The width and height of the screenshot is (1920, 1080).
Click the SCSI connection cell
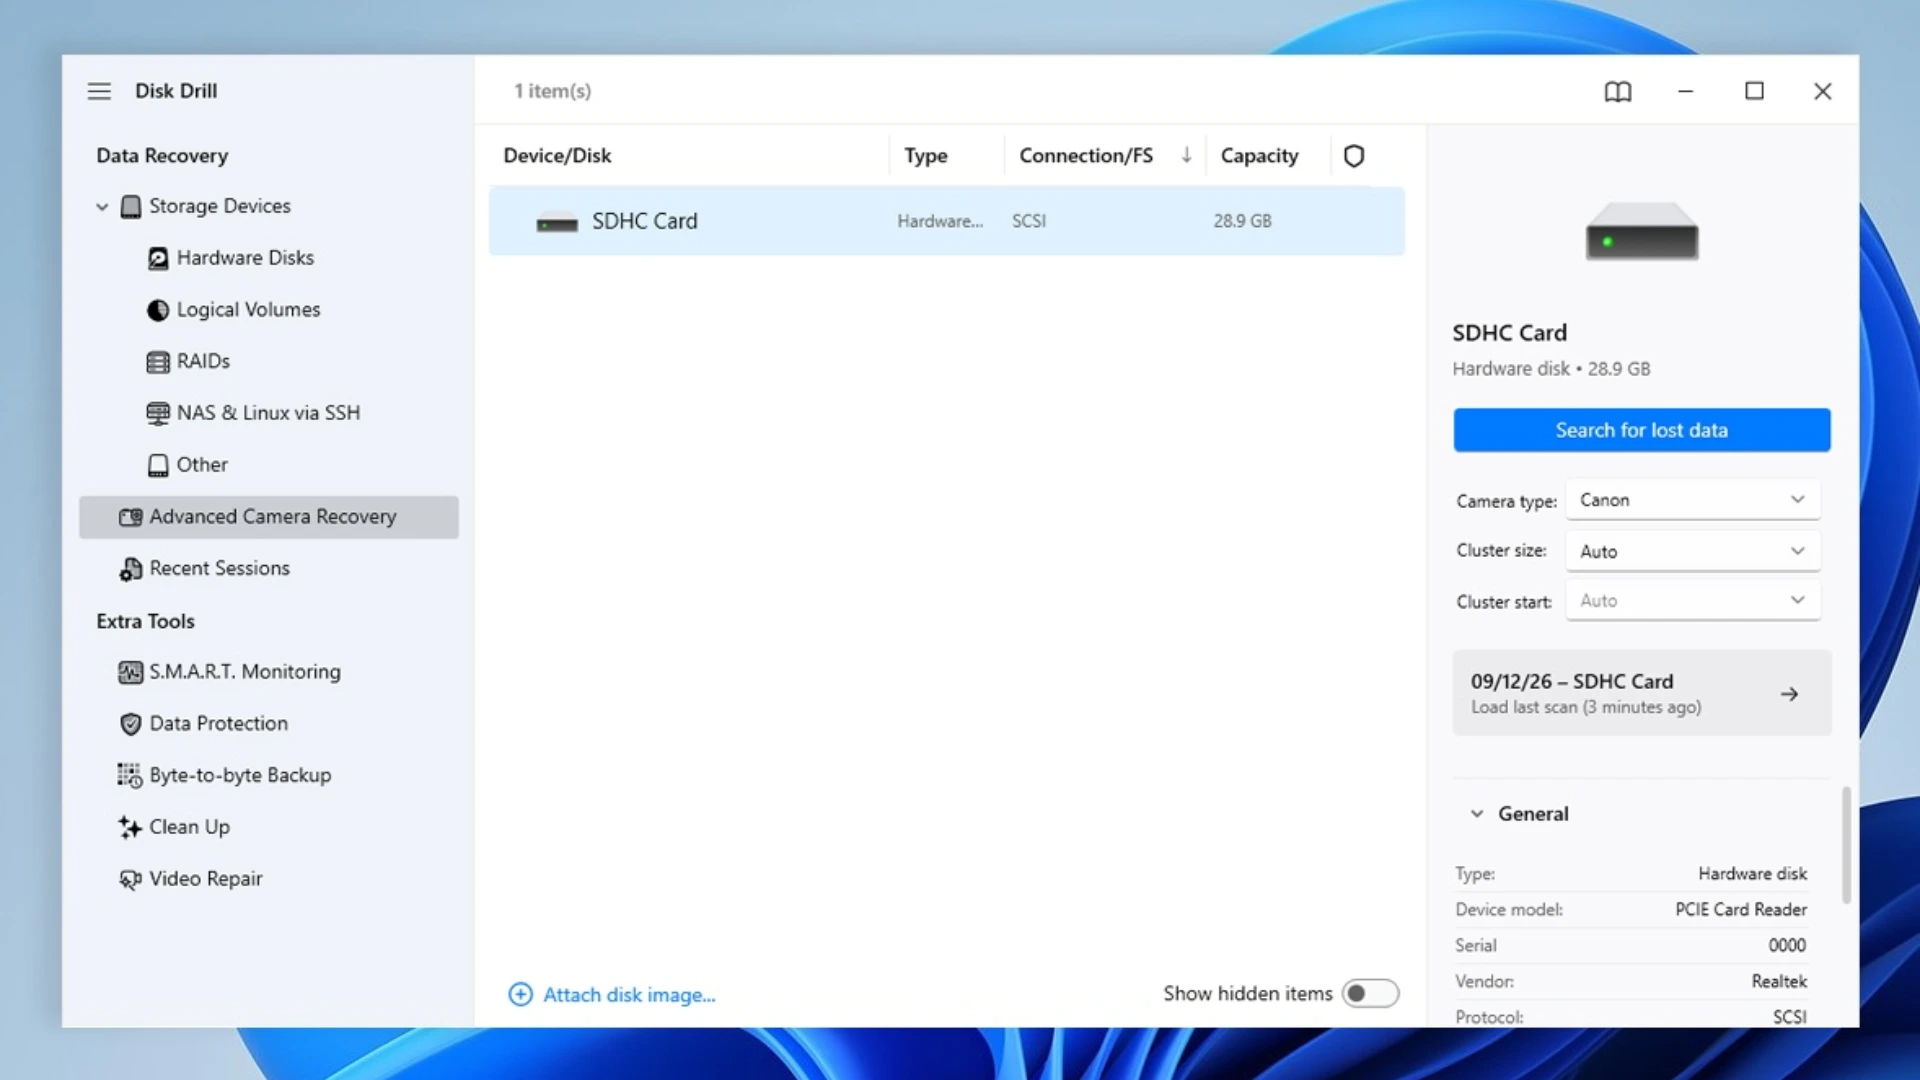[1028, 221]
